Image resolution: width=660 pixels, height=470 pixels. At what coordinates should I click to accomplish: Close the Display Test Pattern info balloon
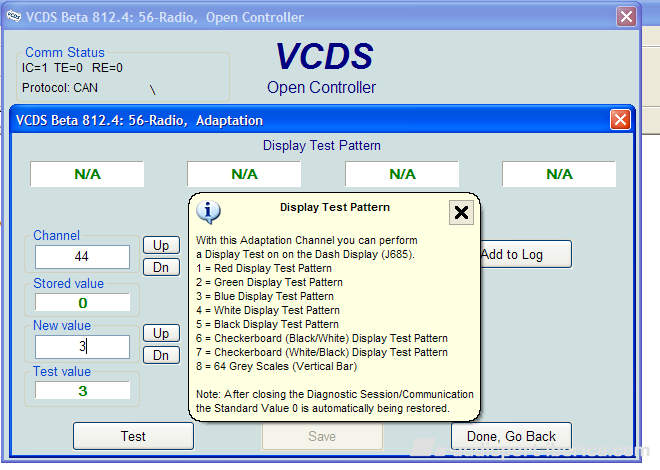461,212
